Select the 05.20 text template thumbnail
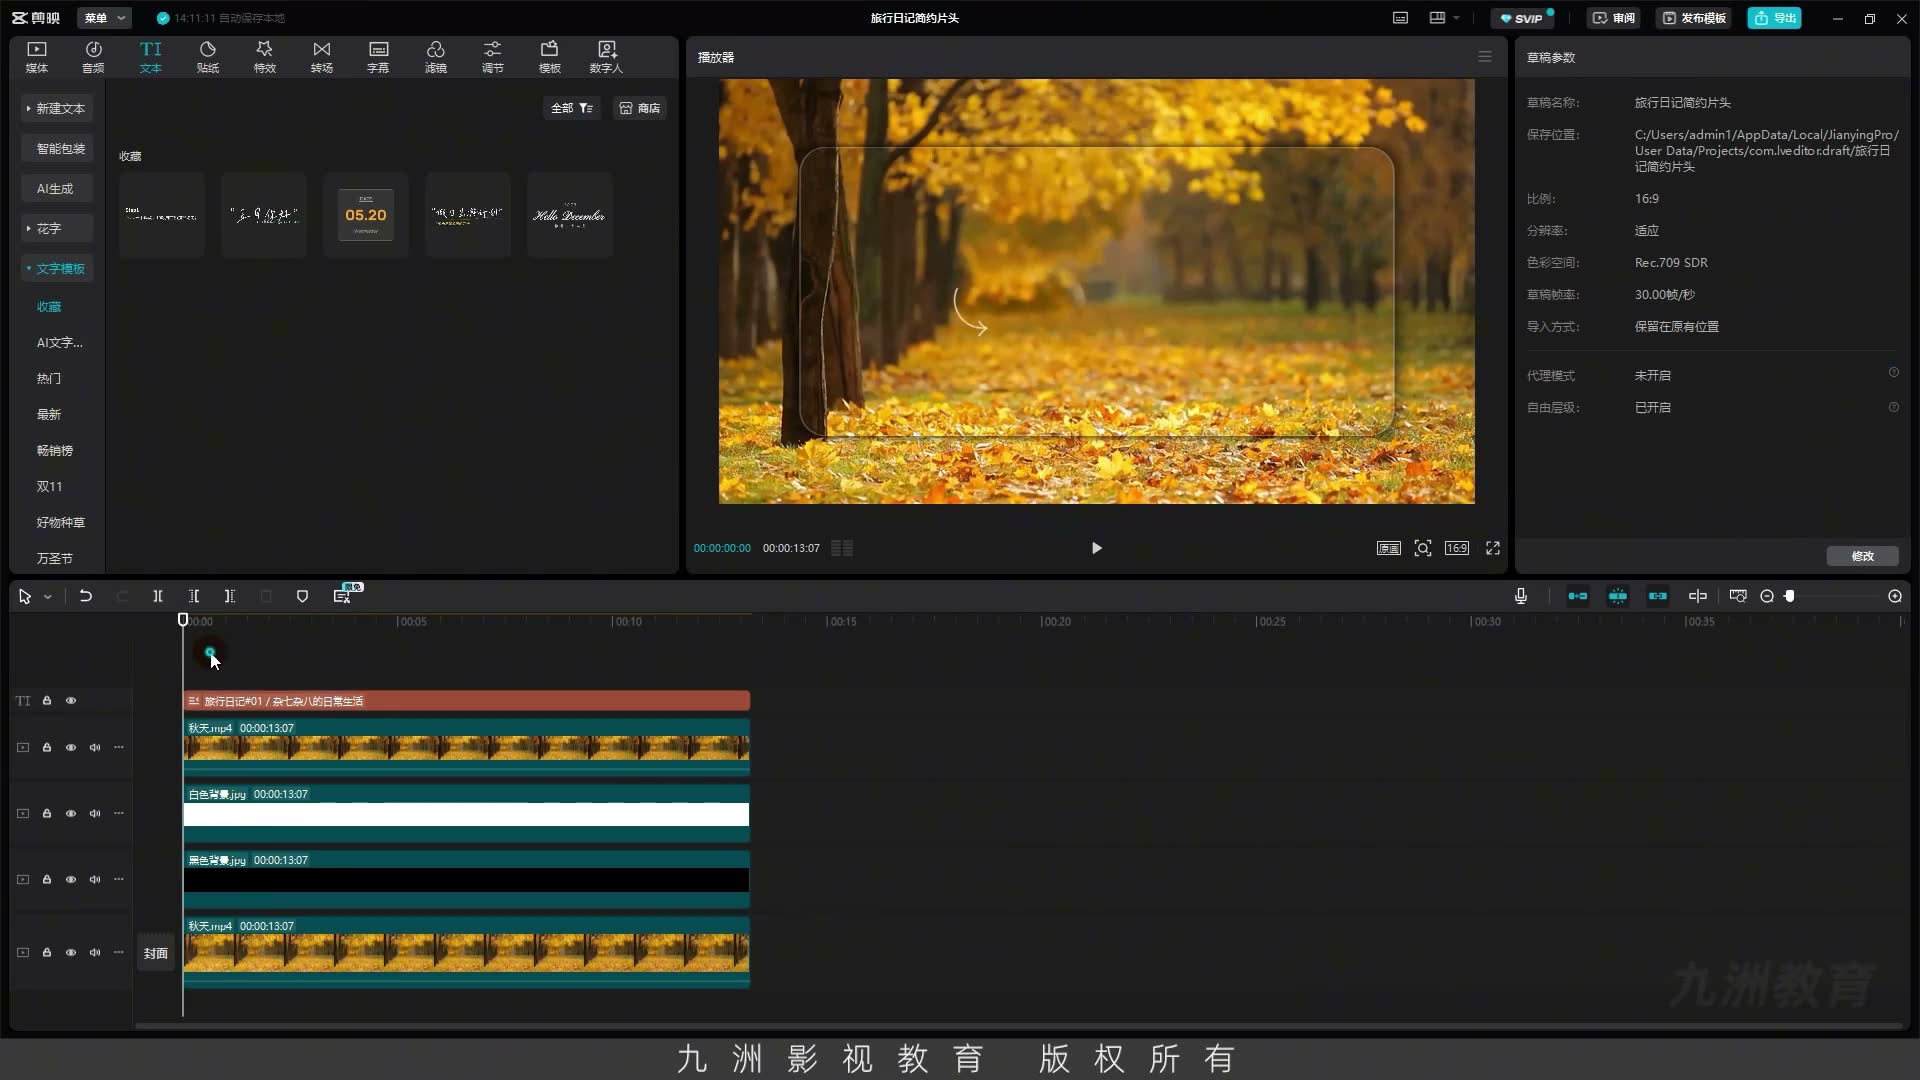 pos(365,215)
